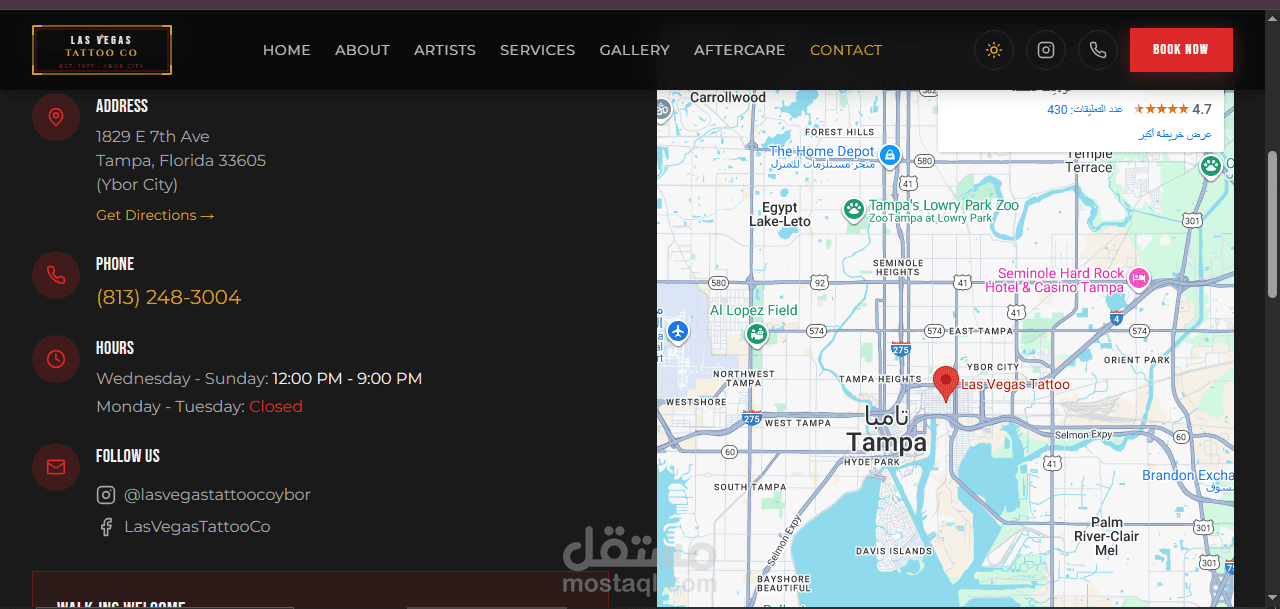Select Aftercare in the navigation

pyautogui.click(x=740, y=50)
